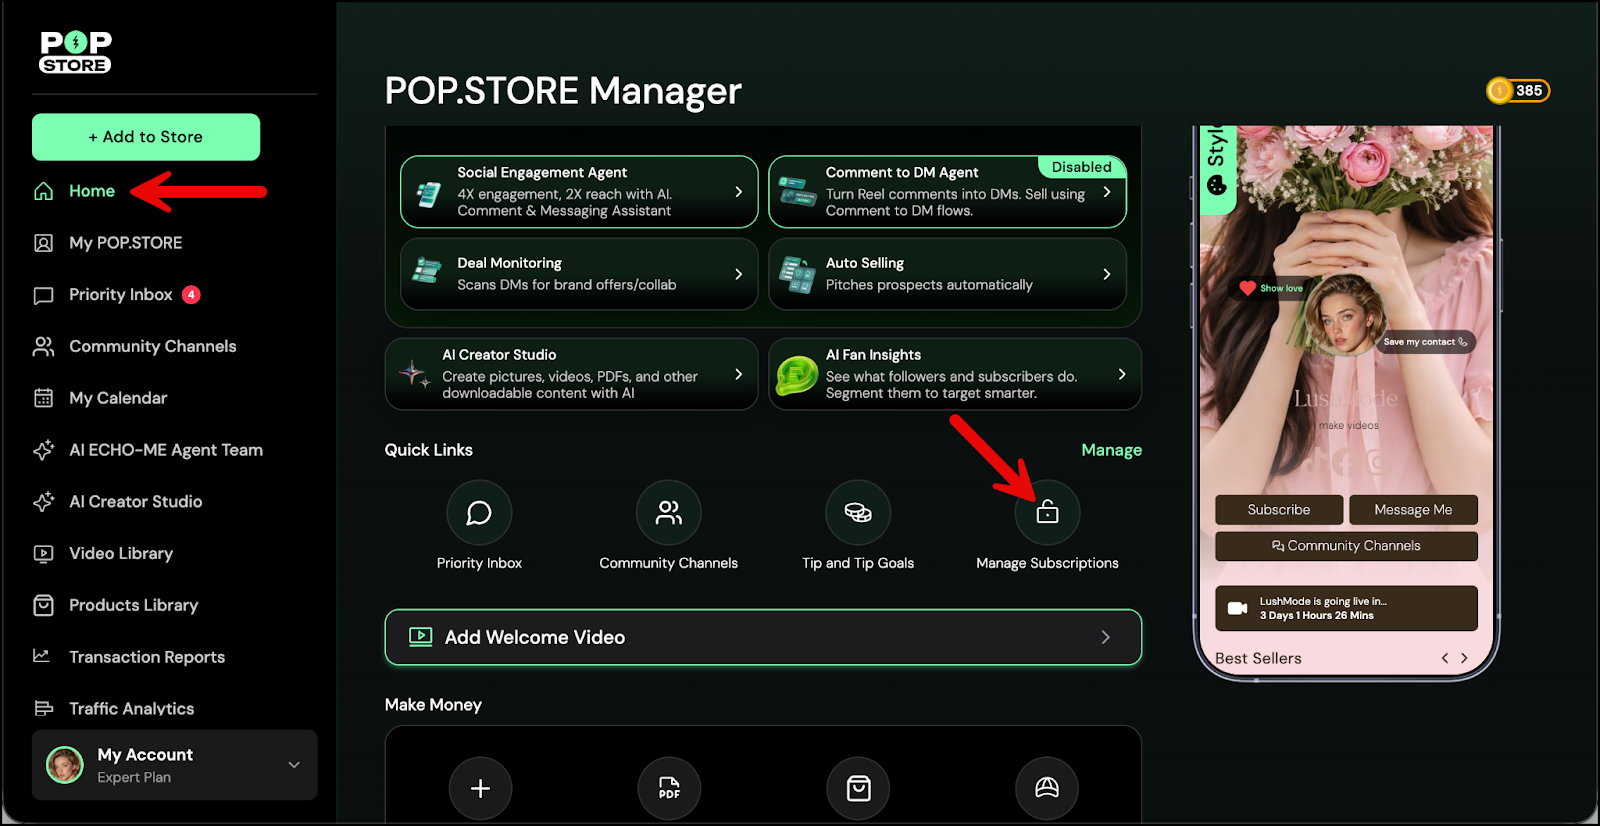Open the Add Welcome Video row
Screen dimensions: 1600x826
[763, 637]
